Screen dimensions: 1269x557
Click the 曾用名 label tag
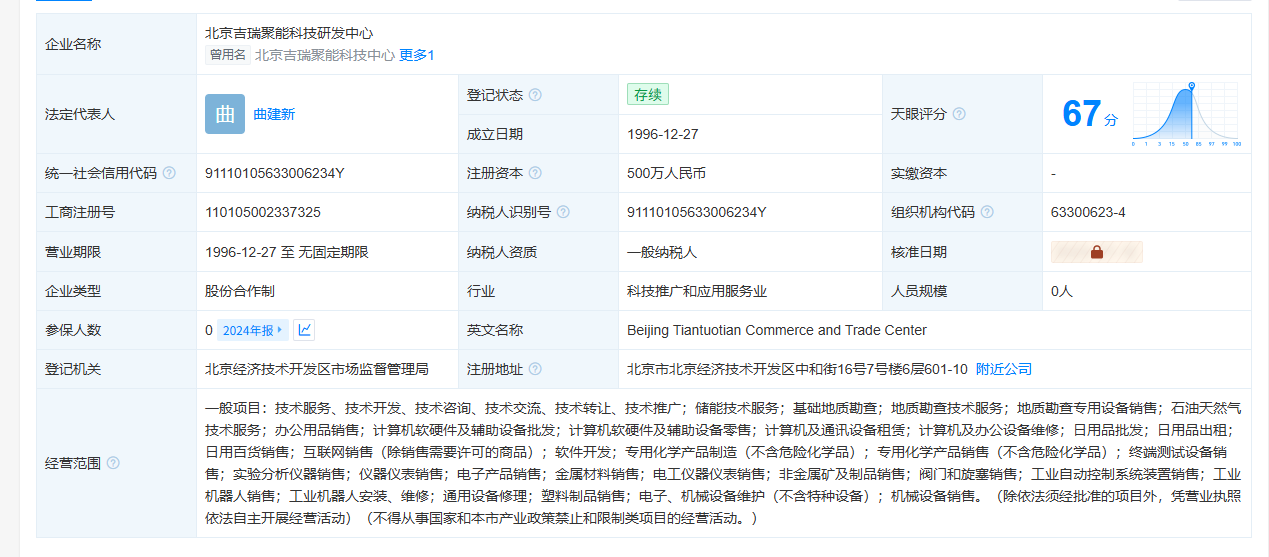[227, 55]
